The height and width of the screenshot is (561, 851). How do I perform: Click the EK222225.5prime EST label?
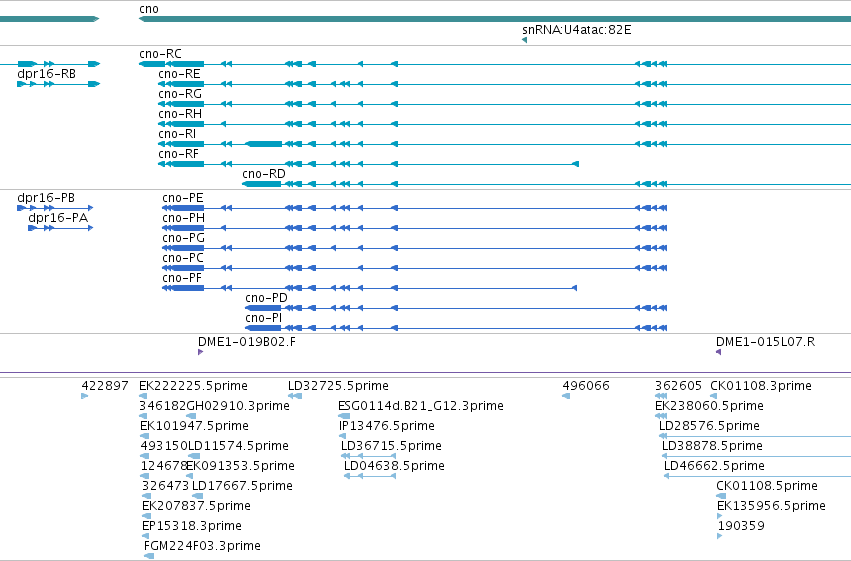click(x=193, y=386)
